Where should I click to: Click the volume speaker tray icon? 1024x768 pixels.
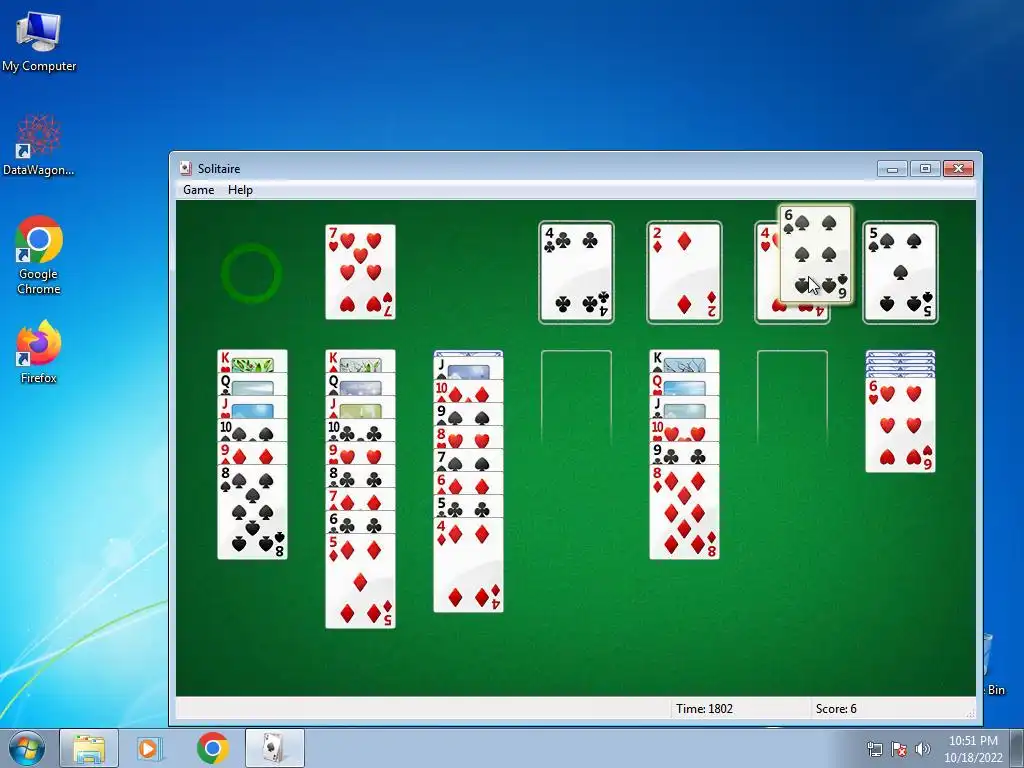[923, 748]
